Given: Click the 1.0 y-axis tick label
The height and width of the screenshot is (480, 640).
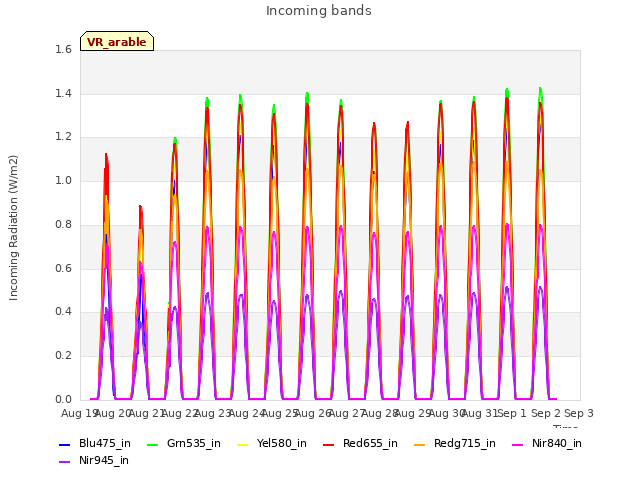Looking at the screenshot, I should click(64, 181).
